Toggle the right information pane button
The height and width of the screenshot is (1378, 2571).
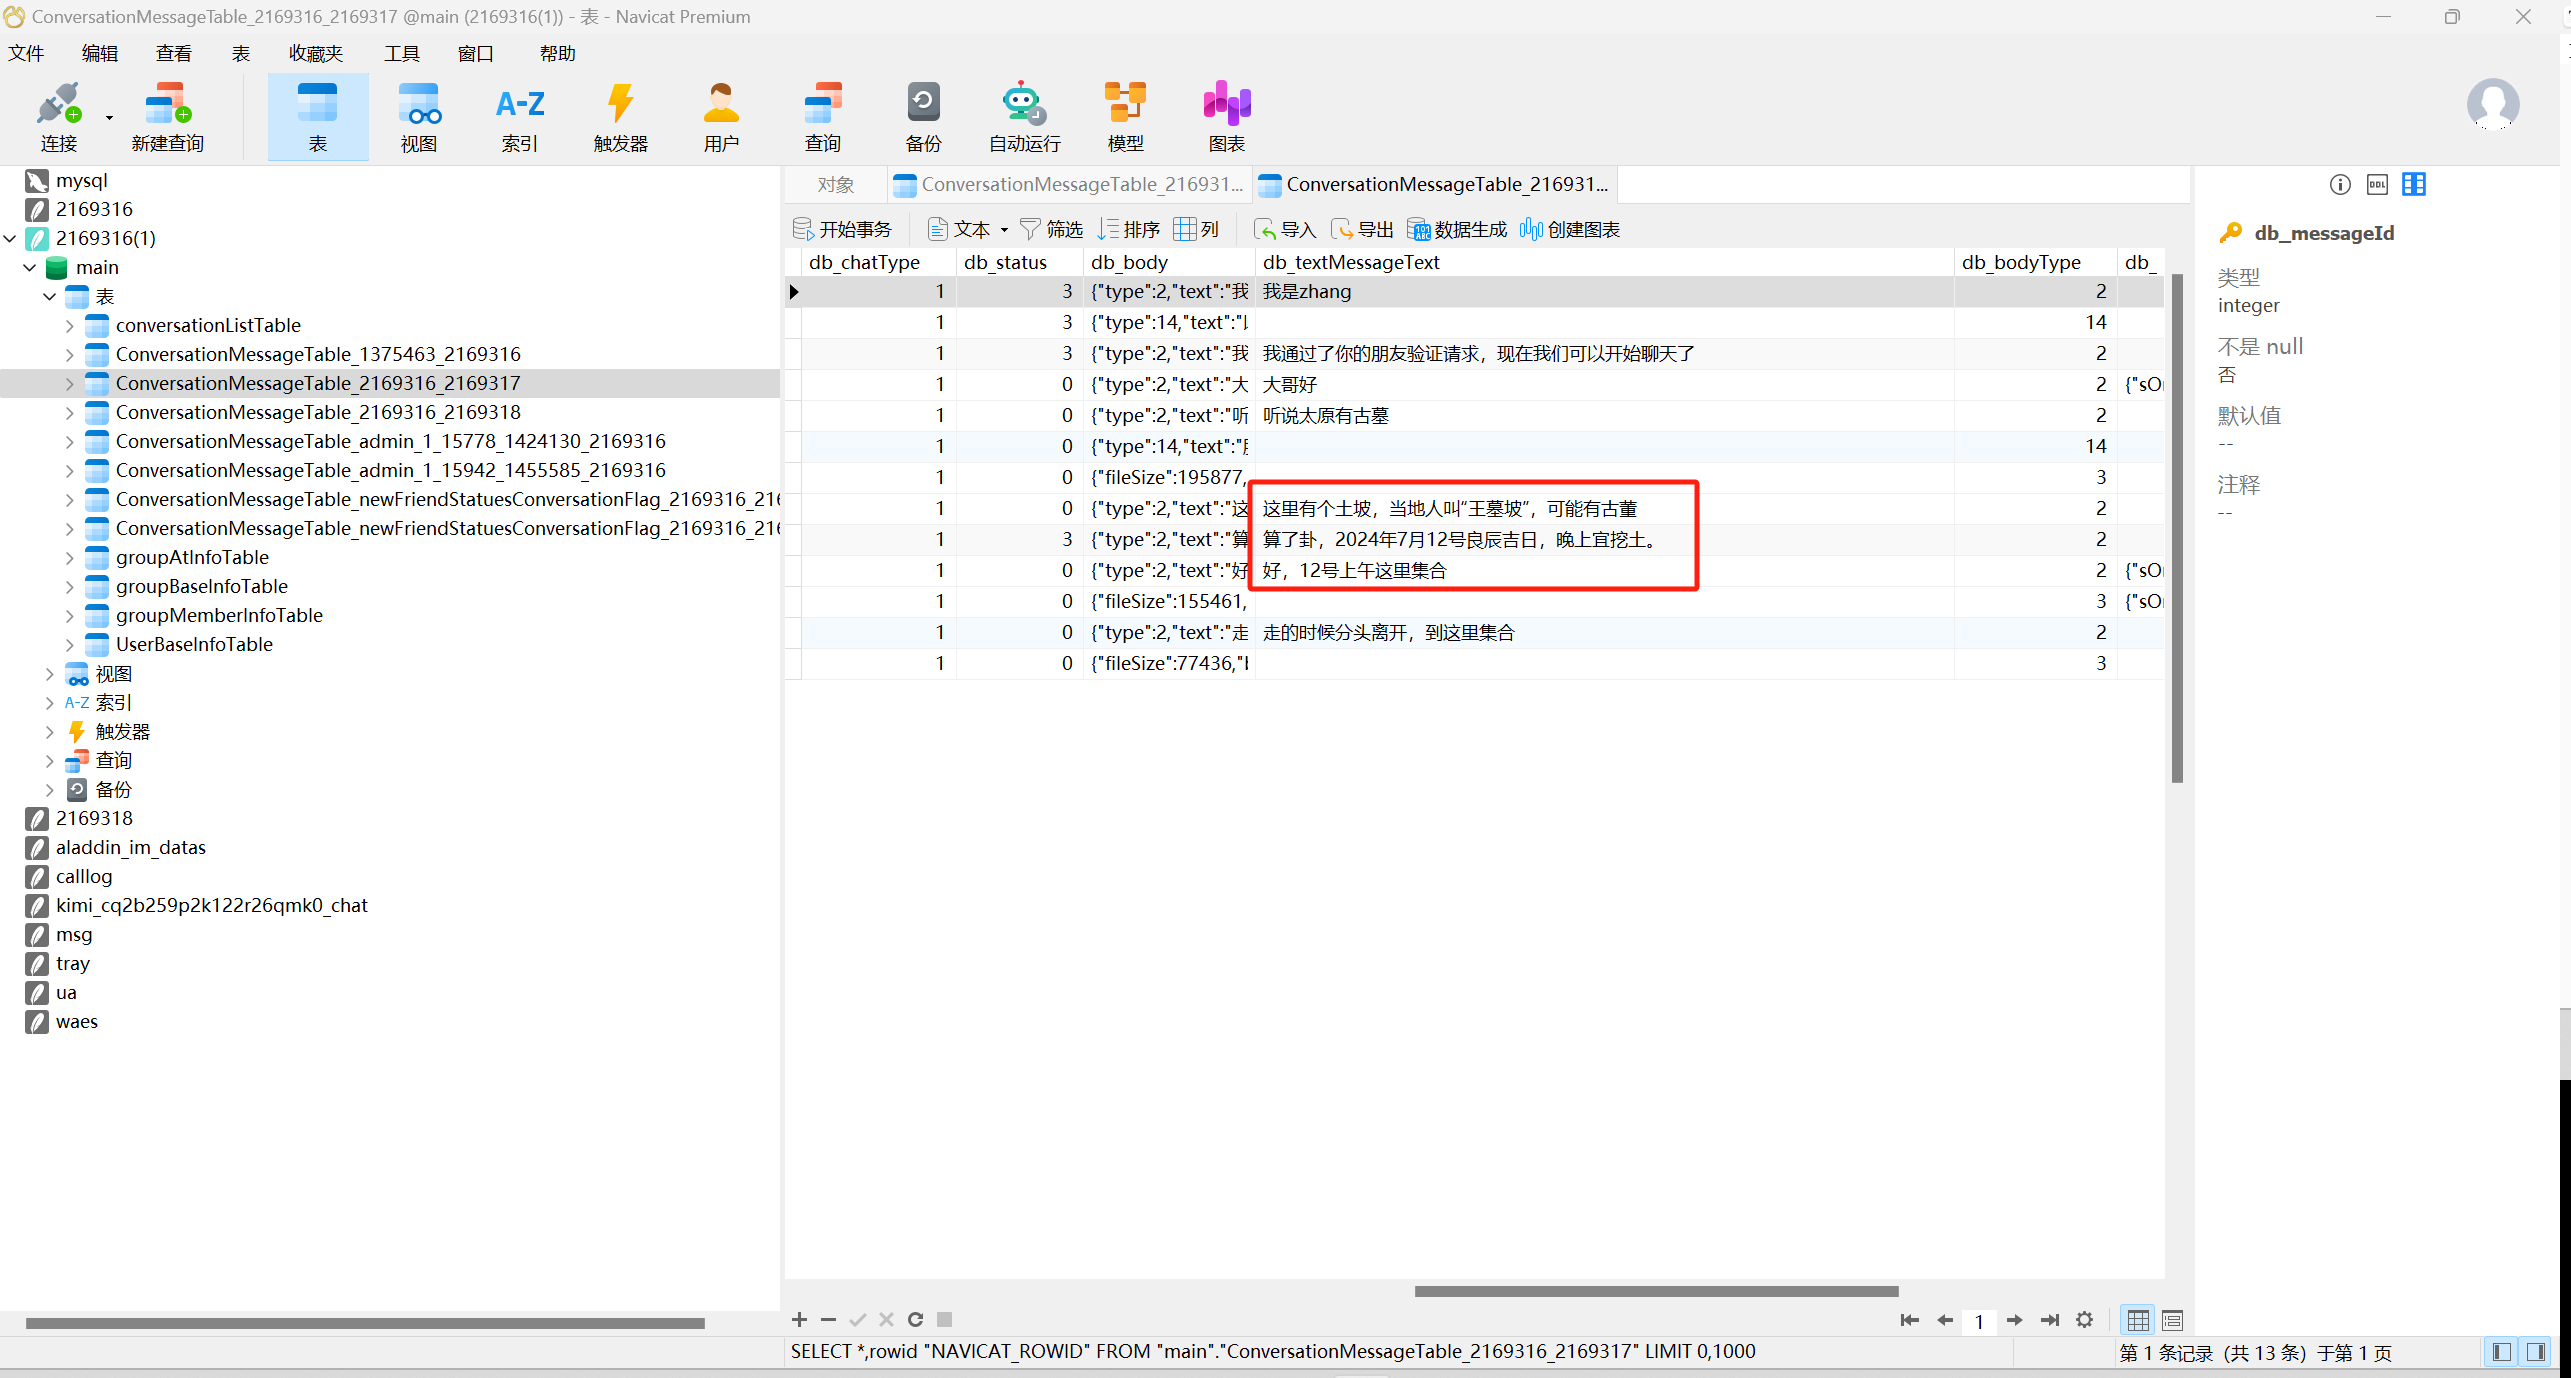coord(2536,1352)
